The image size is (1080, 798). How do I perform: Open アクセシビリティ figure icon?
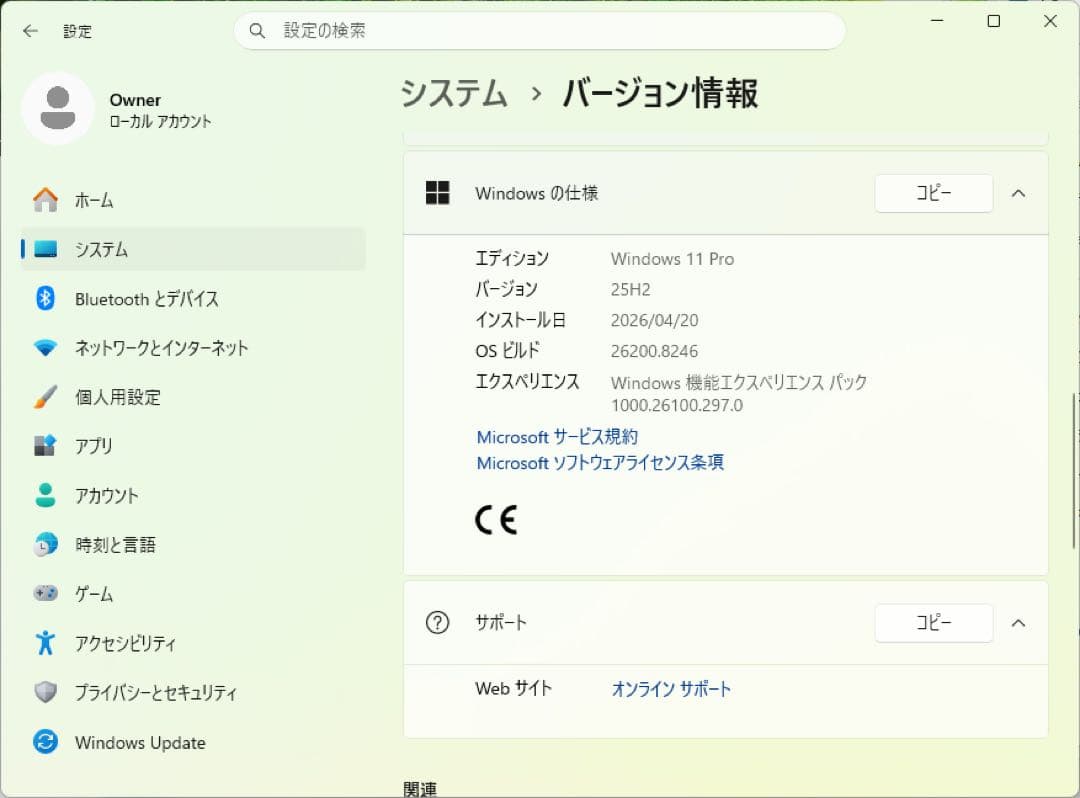tap(45, 642)
